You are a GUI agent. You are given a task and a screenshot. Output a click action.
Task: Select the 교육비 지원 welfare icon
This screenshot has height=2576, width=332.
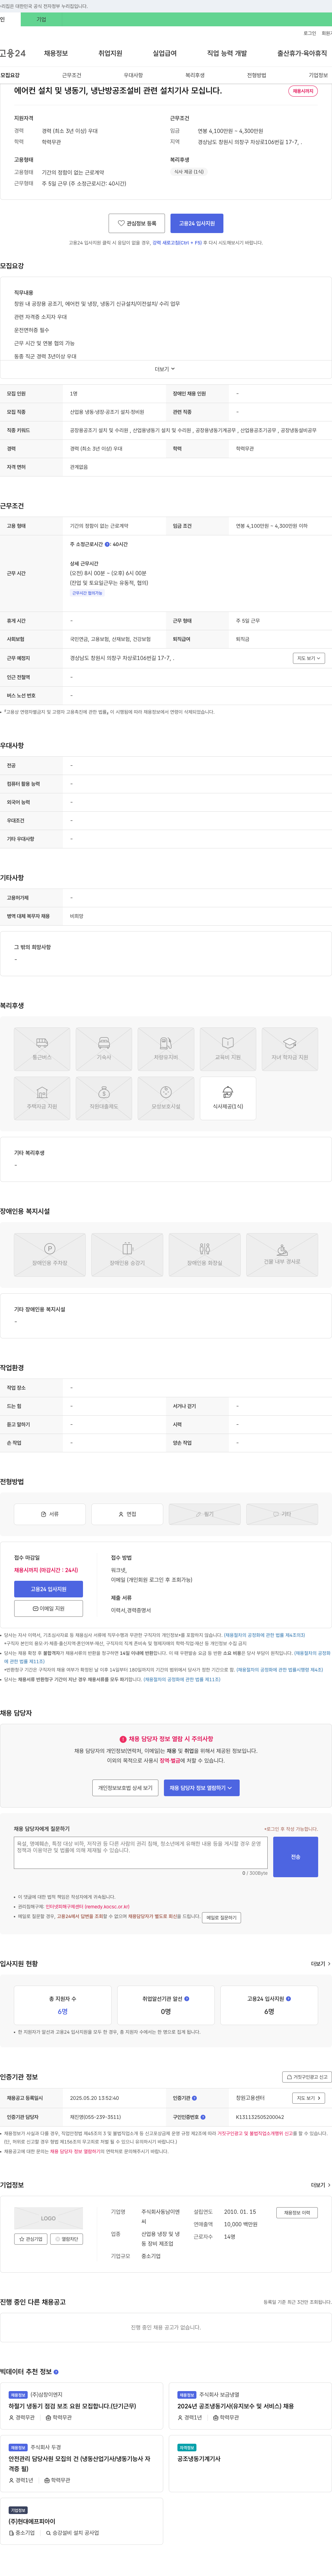tap(228, 1049)
